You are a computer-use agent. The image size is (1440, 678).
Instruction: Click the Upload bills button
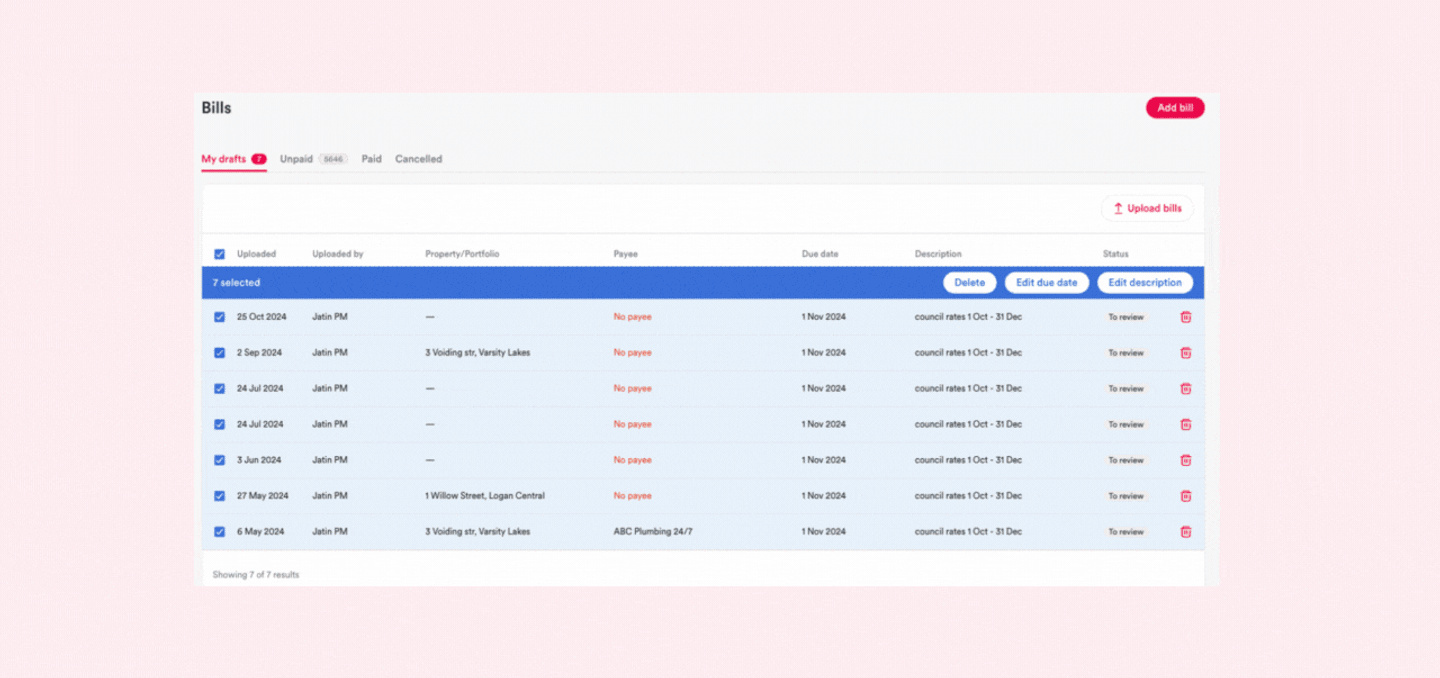tap(1147, 209)
